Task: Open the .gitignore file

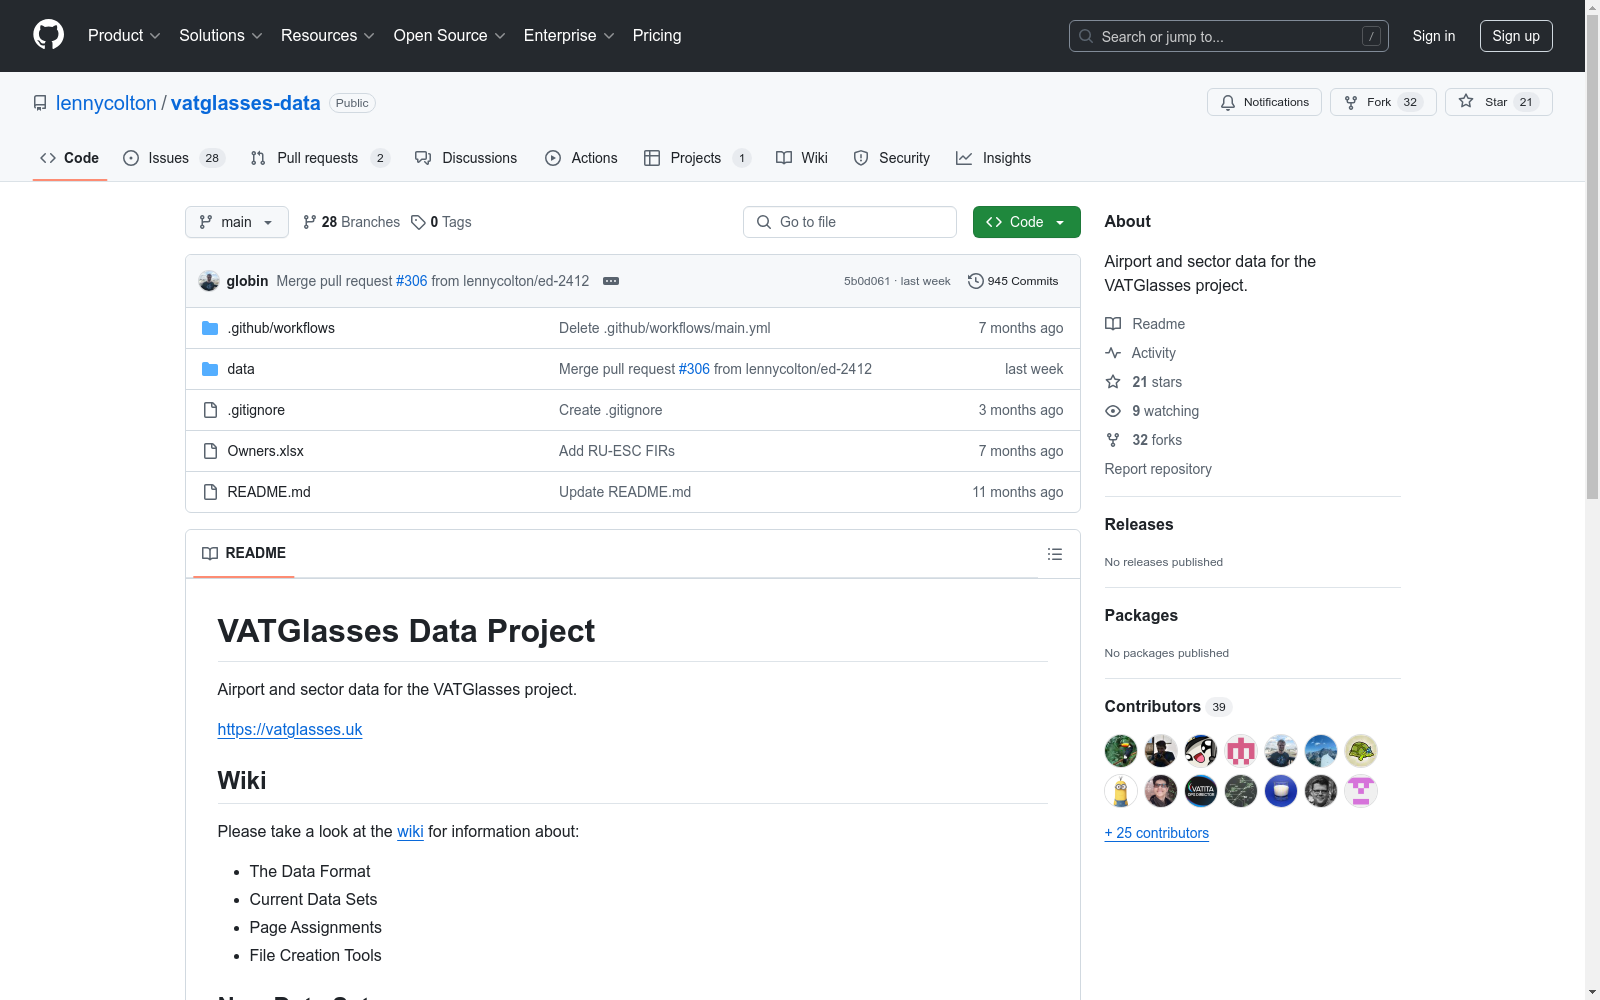Action: tap(256, 410)
